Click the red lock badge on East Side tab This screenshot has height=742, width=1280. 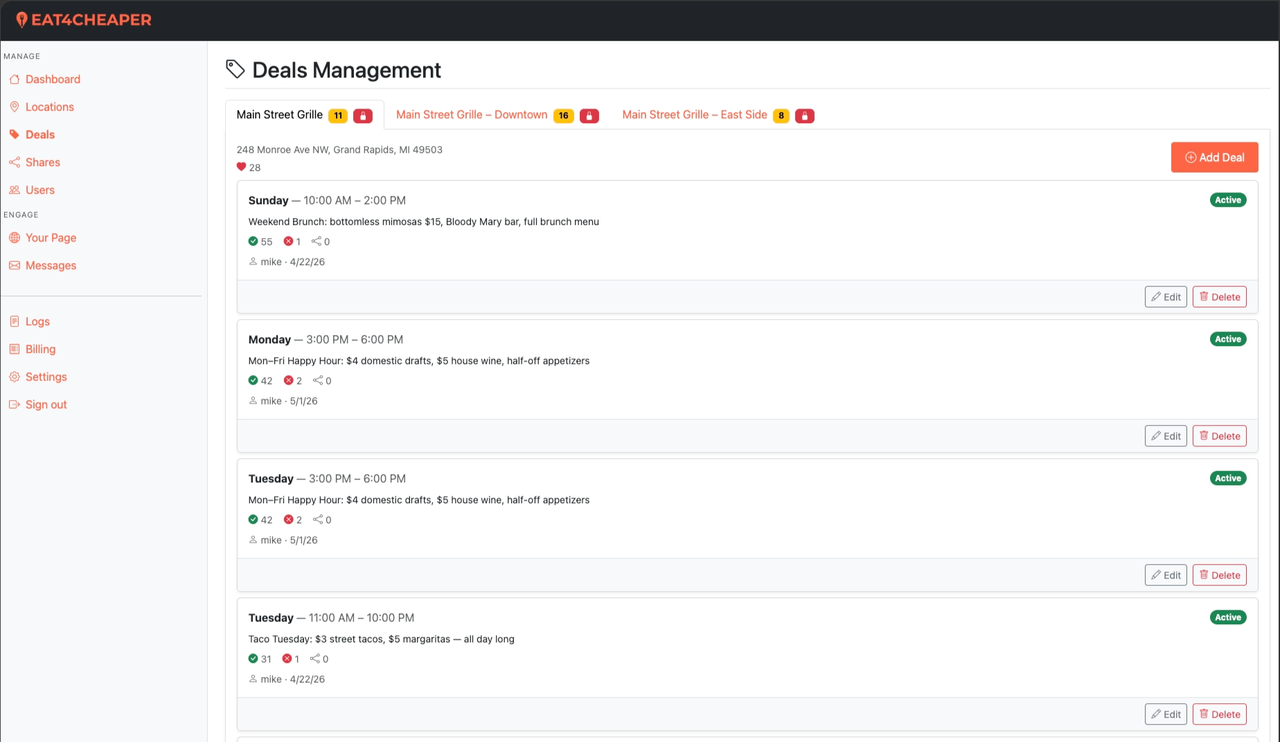[804, 116]
